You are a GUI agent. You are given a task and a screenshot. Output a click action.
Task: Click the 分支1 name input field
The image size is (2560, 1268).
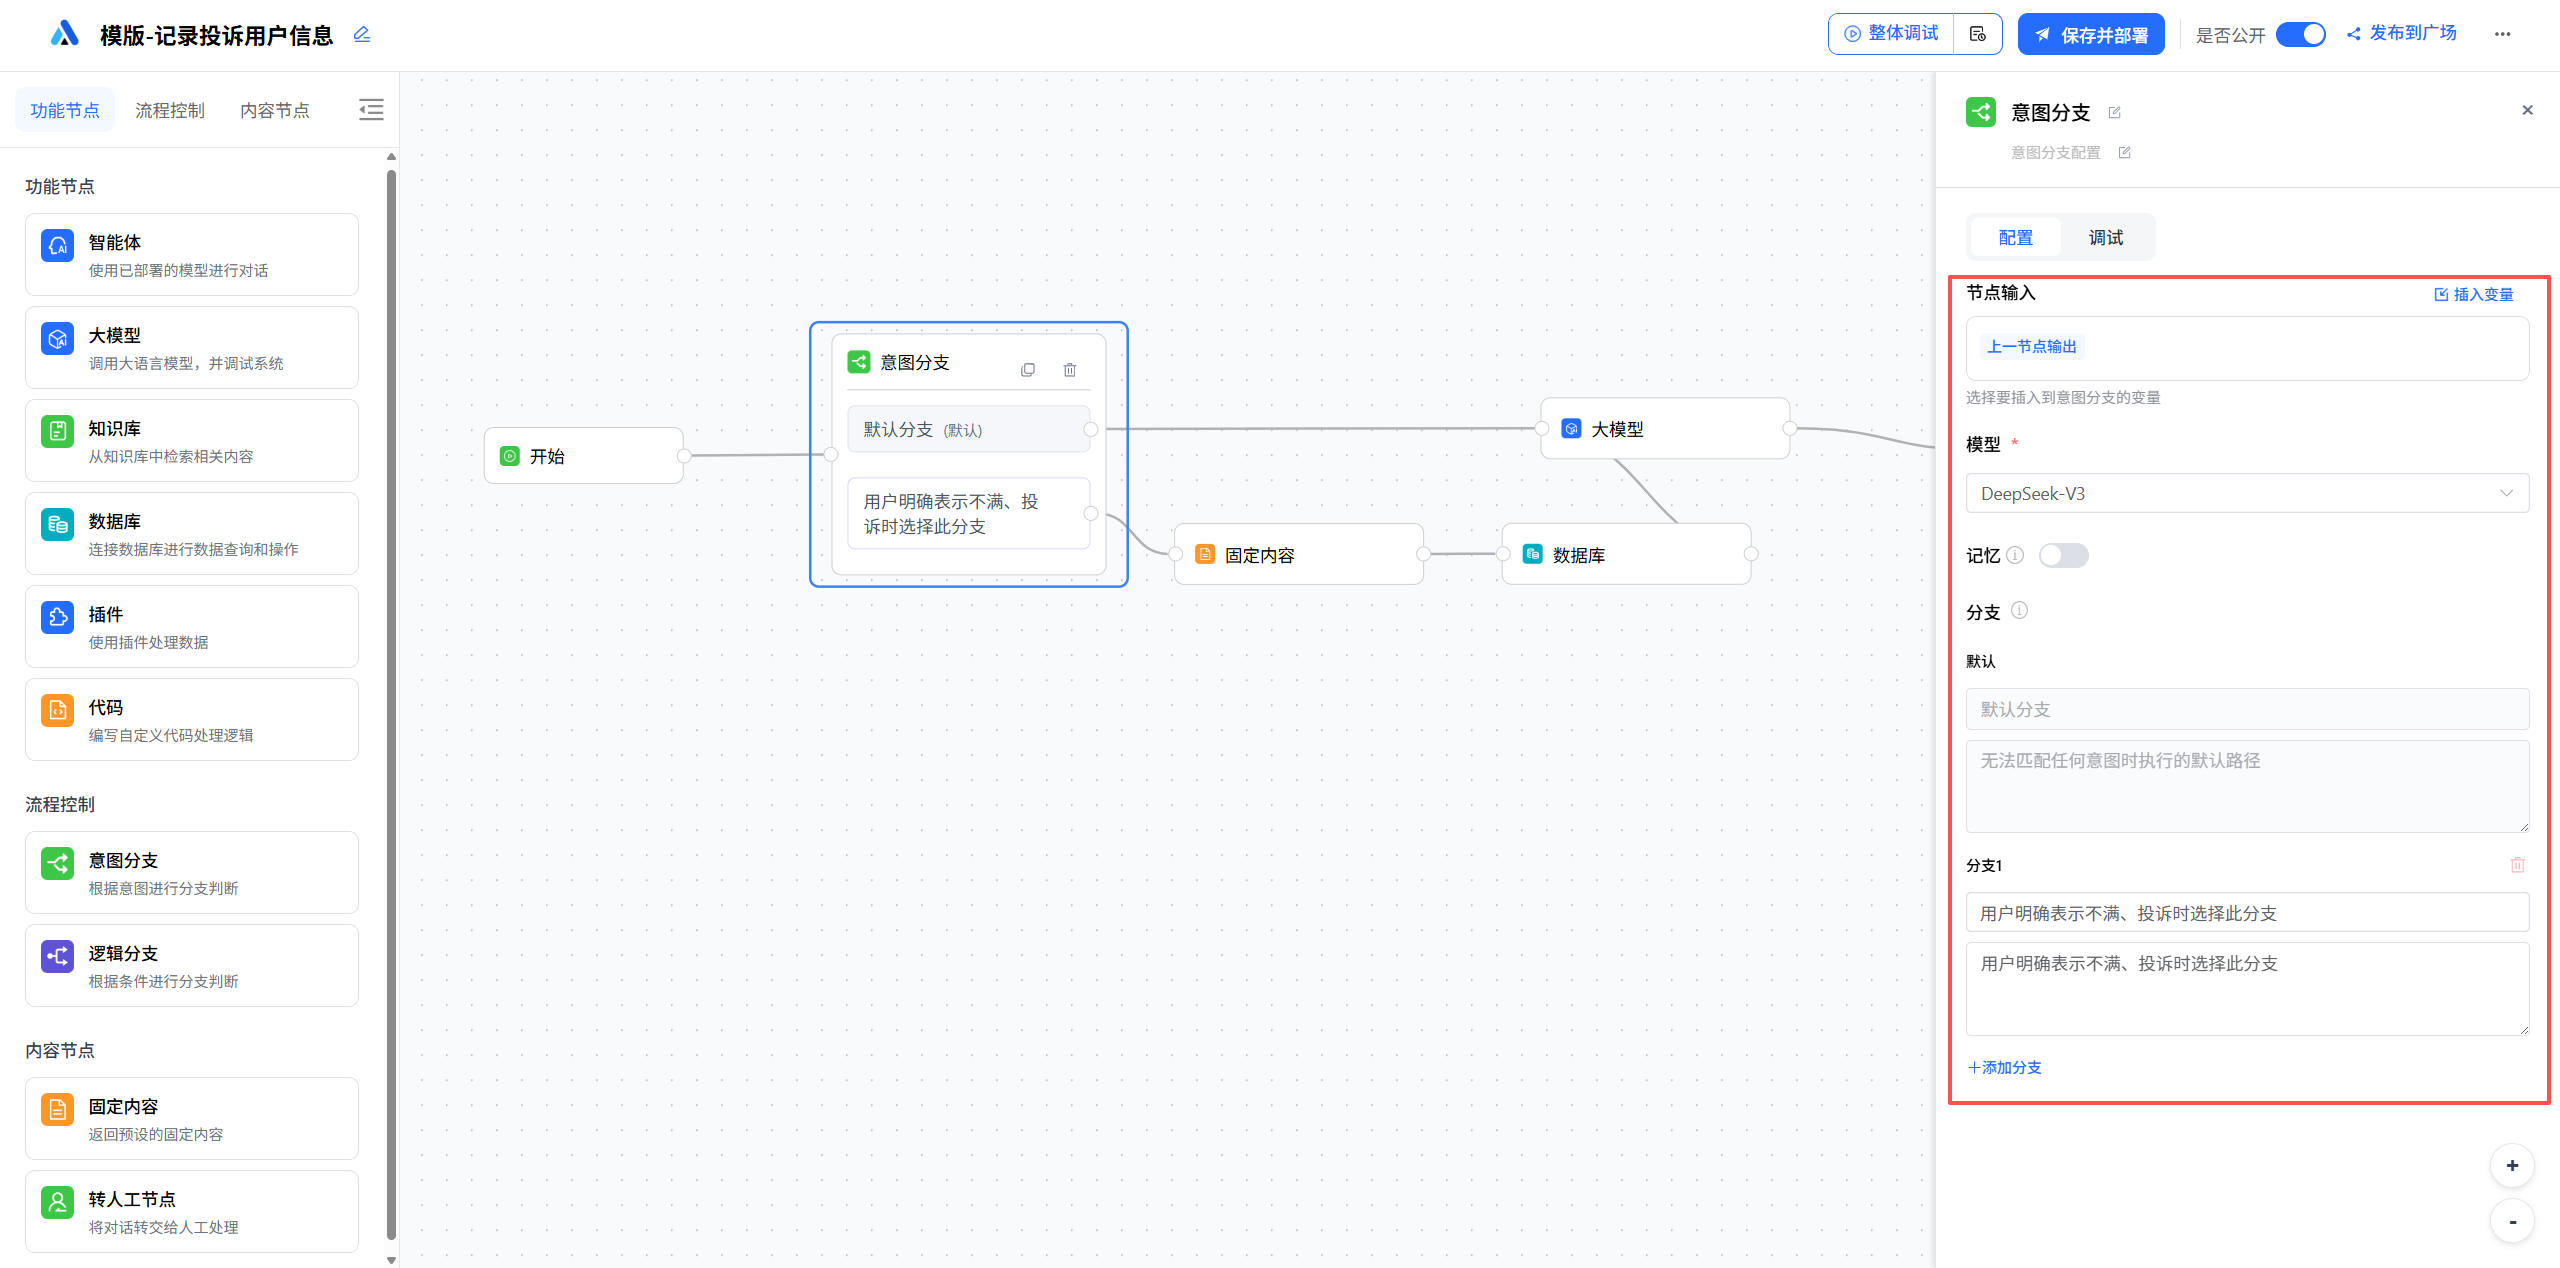[x=2246, y=913]
